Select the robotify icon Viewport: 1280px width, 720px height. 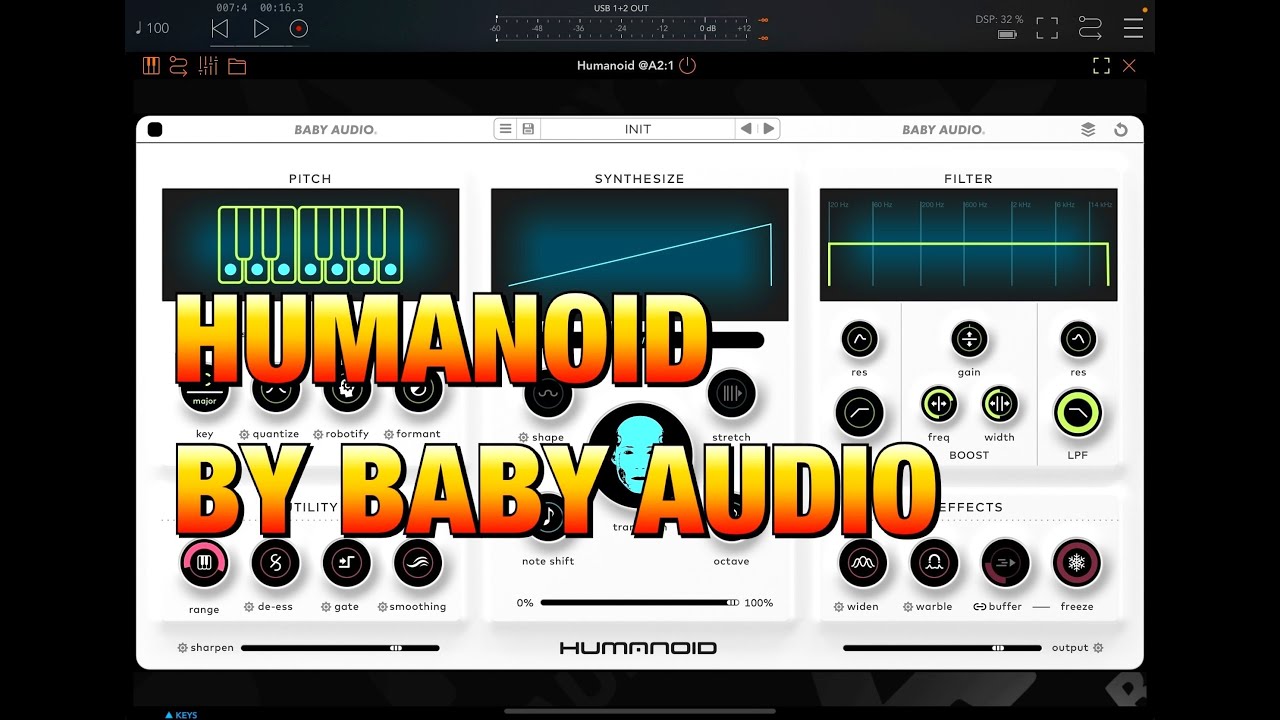tap(347, 393)
